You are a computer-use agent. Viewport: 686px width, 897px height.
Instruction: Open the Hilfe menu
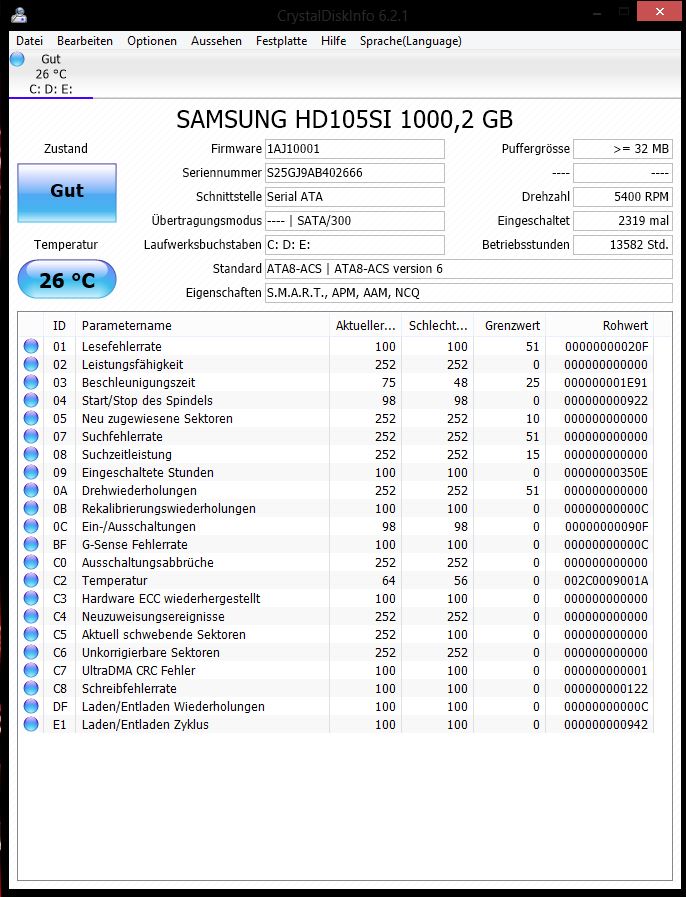coord(334,41)
